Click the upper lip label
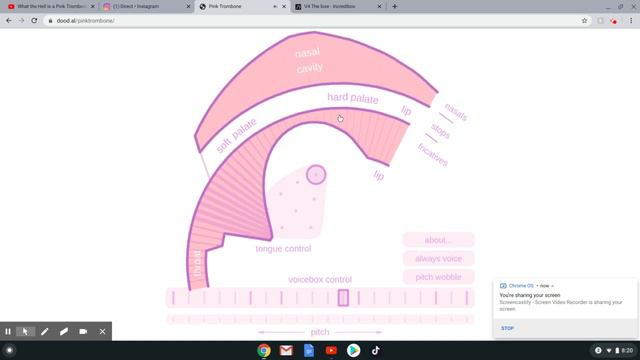 coord(406,111)
